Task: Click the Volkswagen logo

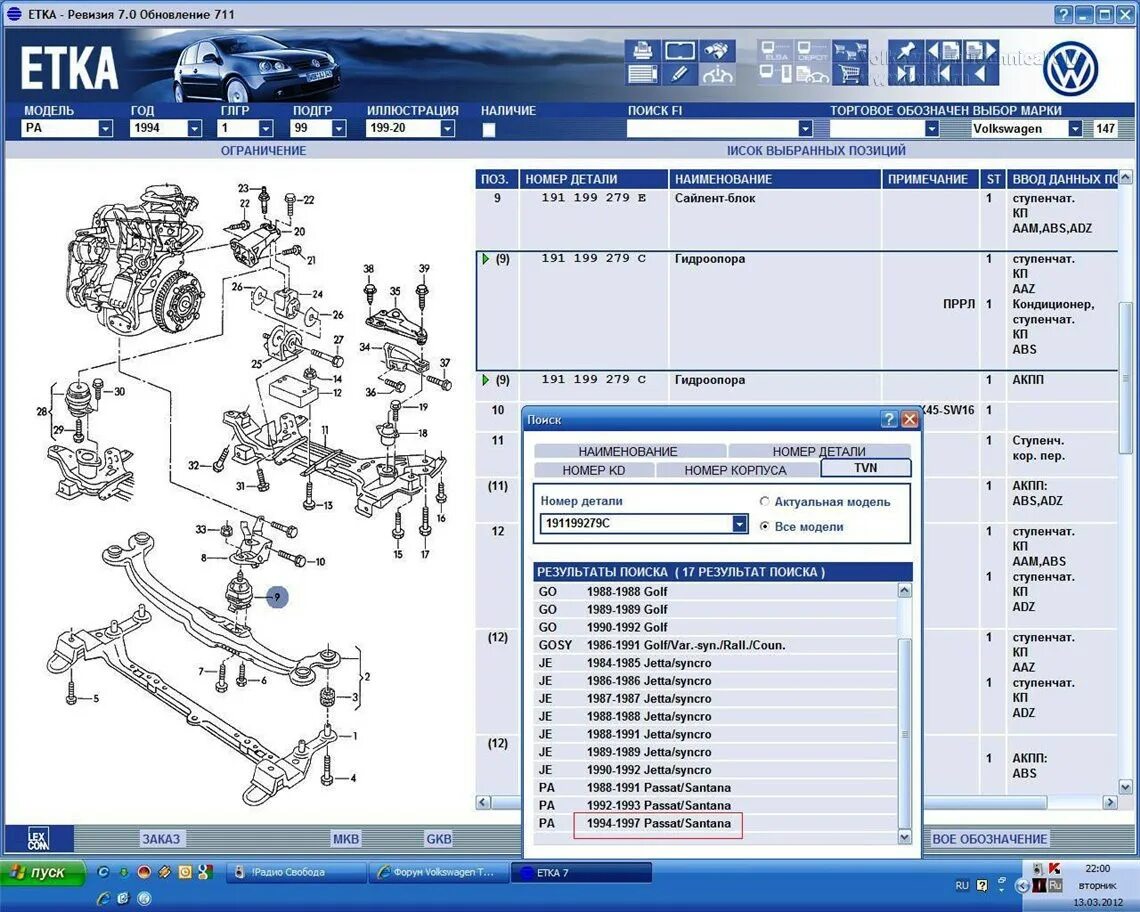Action: [x=1070, y=69]
